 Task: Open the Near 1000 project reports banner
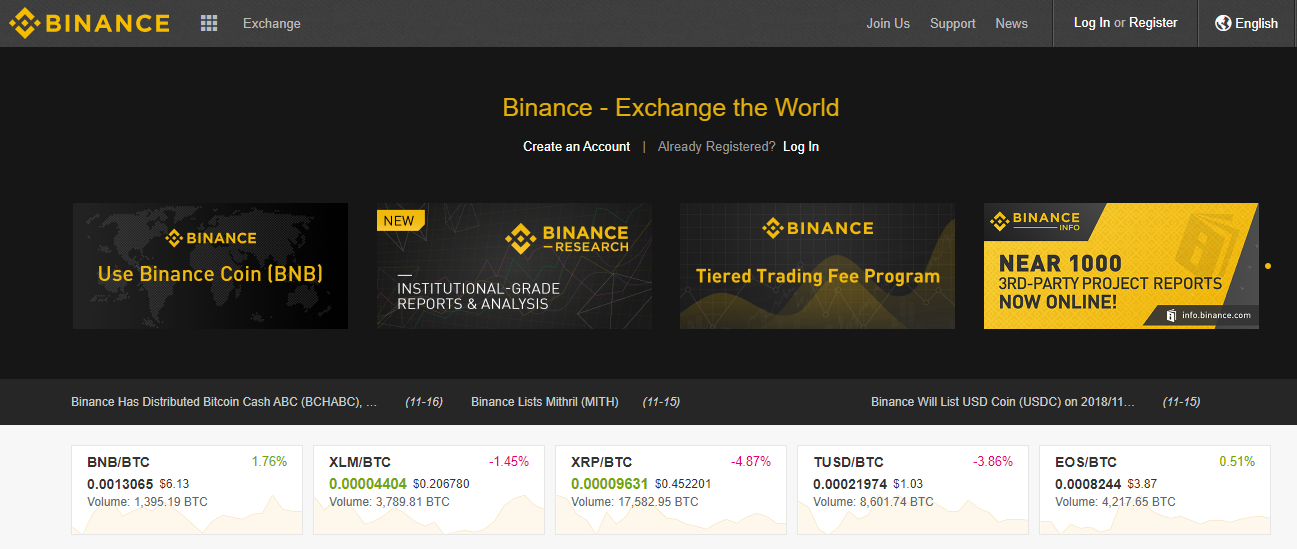[x=1121, y=266]
